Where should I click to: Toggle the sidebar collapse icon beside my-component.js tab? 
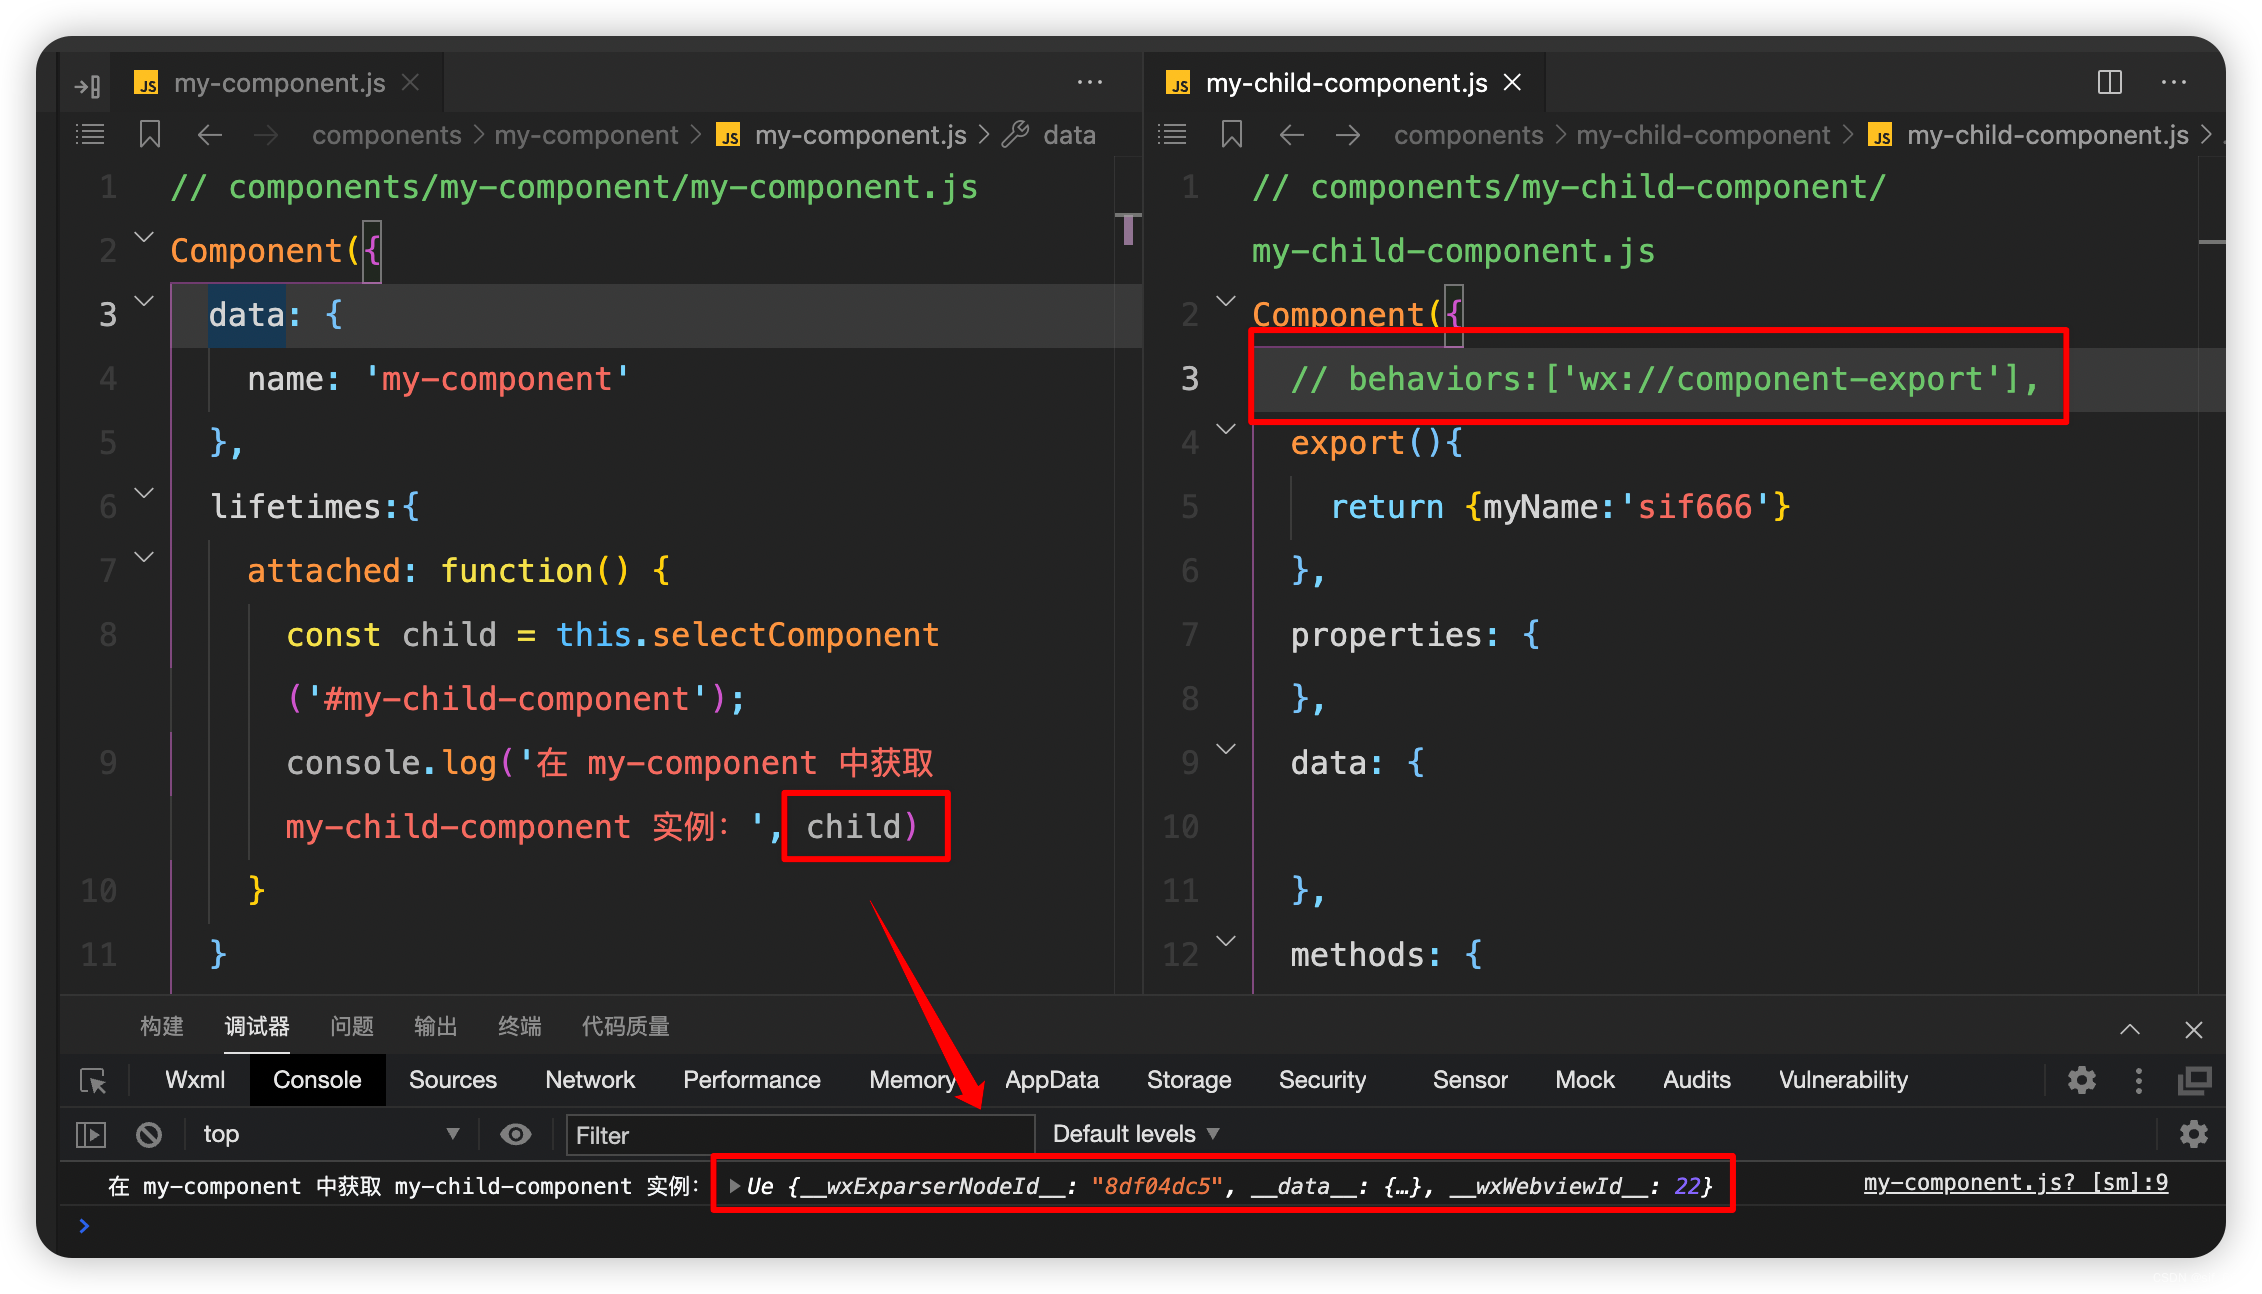[88, 85]
